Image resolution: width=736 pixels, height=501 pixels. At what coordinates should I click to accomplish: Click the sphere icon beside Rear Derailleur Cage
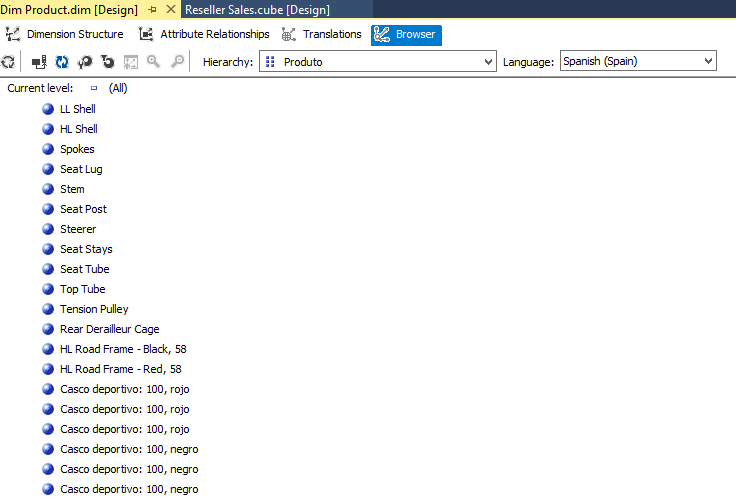48,329
